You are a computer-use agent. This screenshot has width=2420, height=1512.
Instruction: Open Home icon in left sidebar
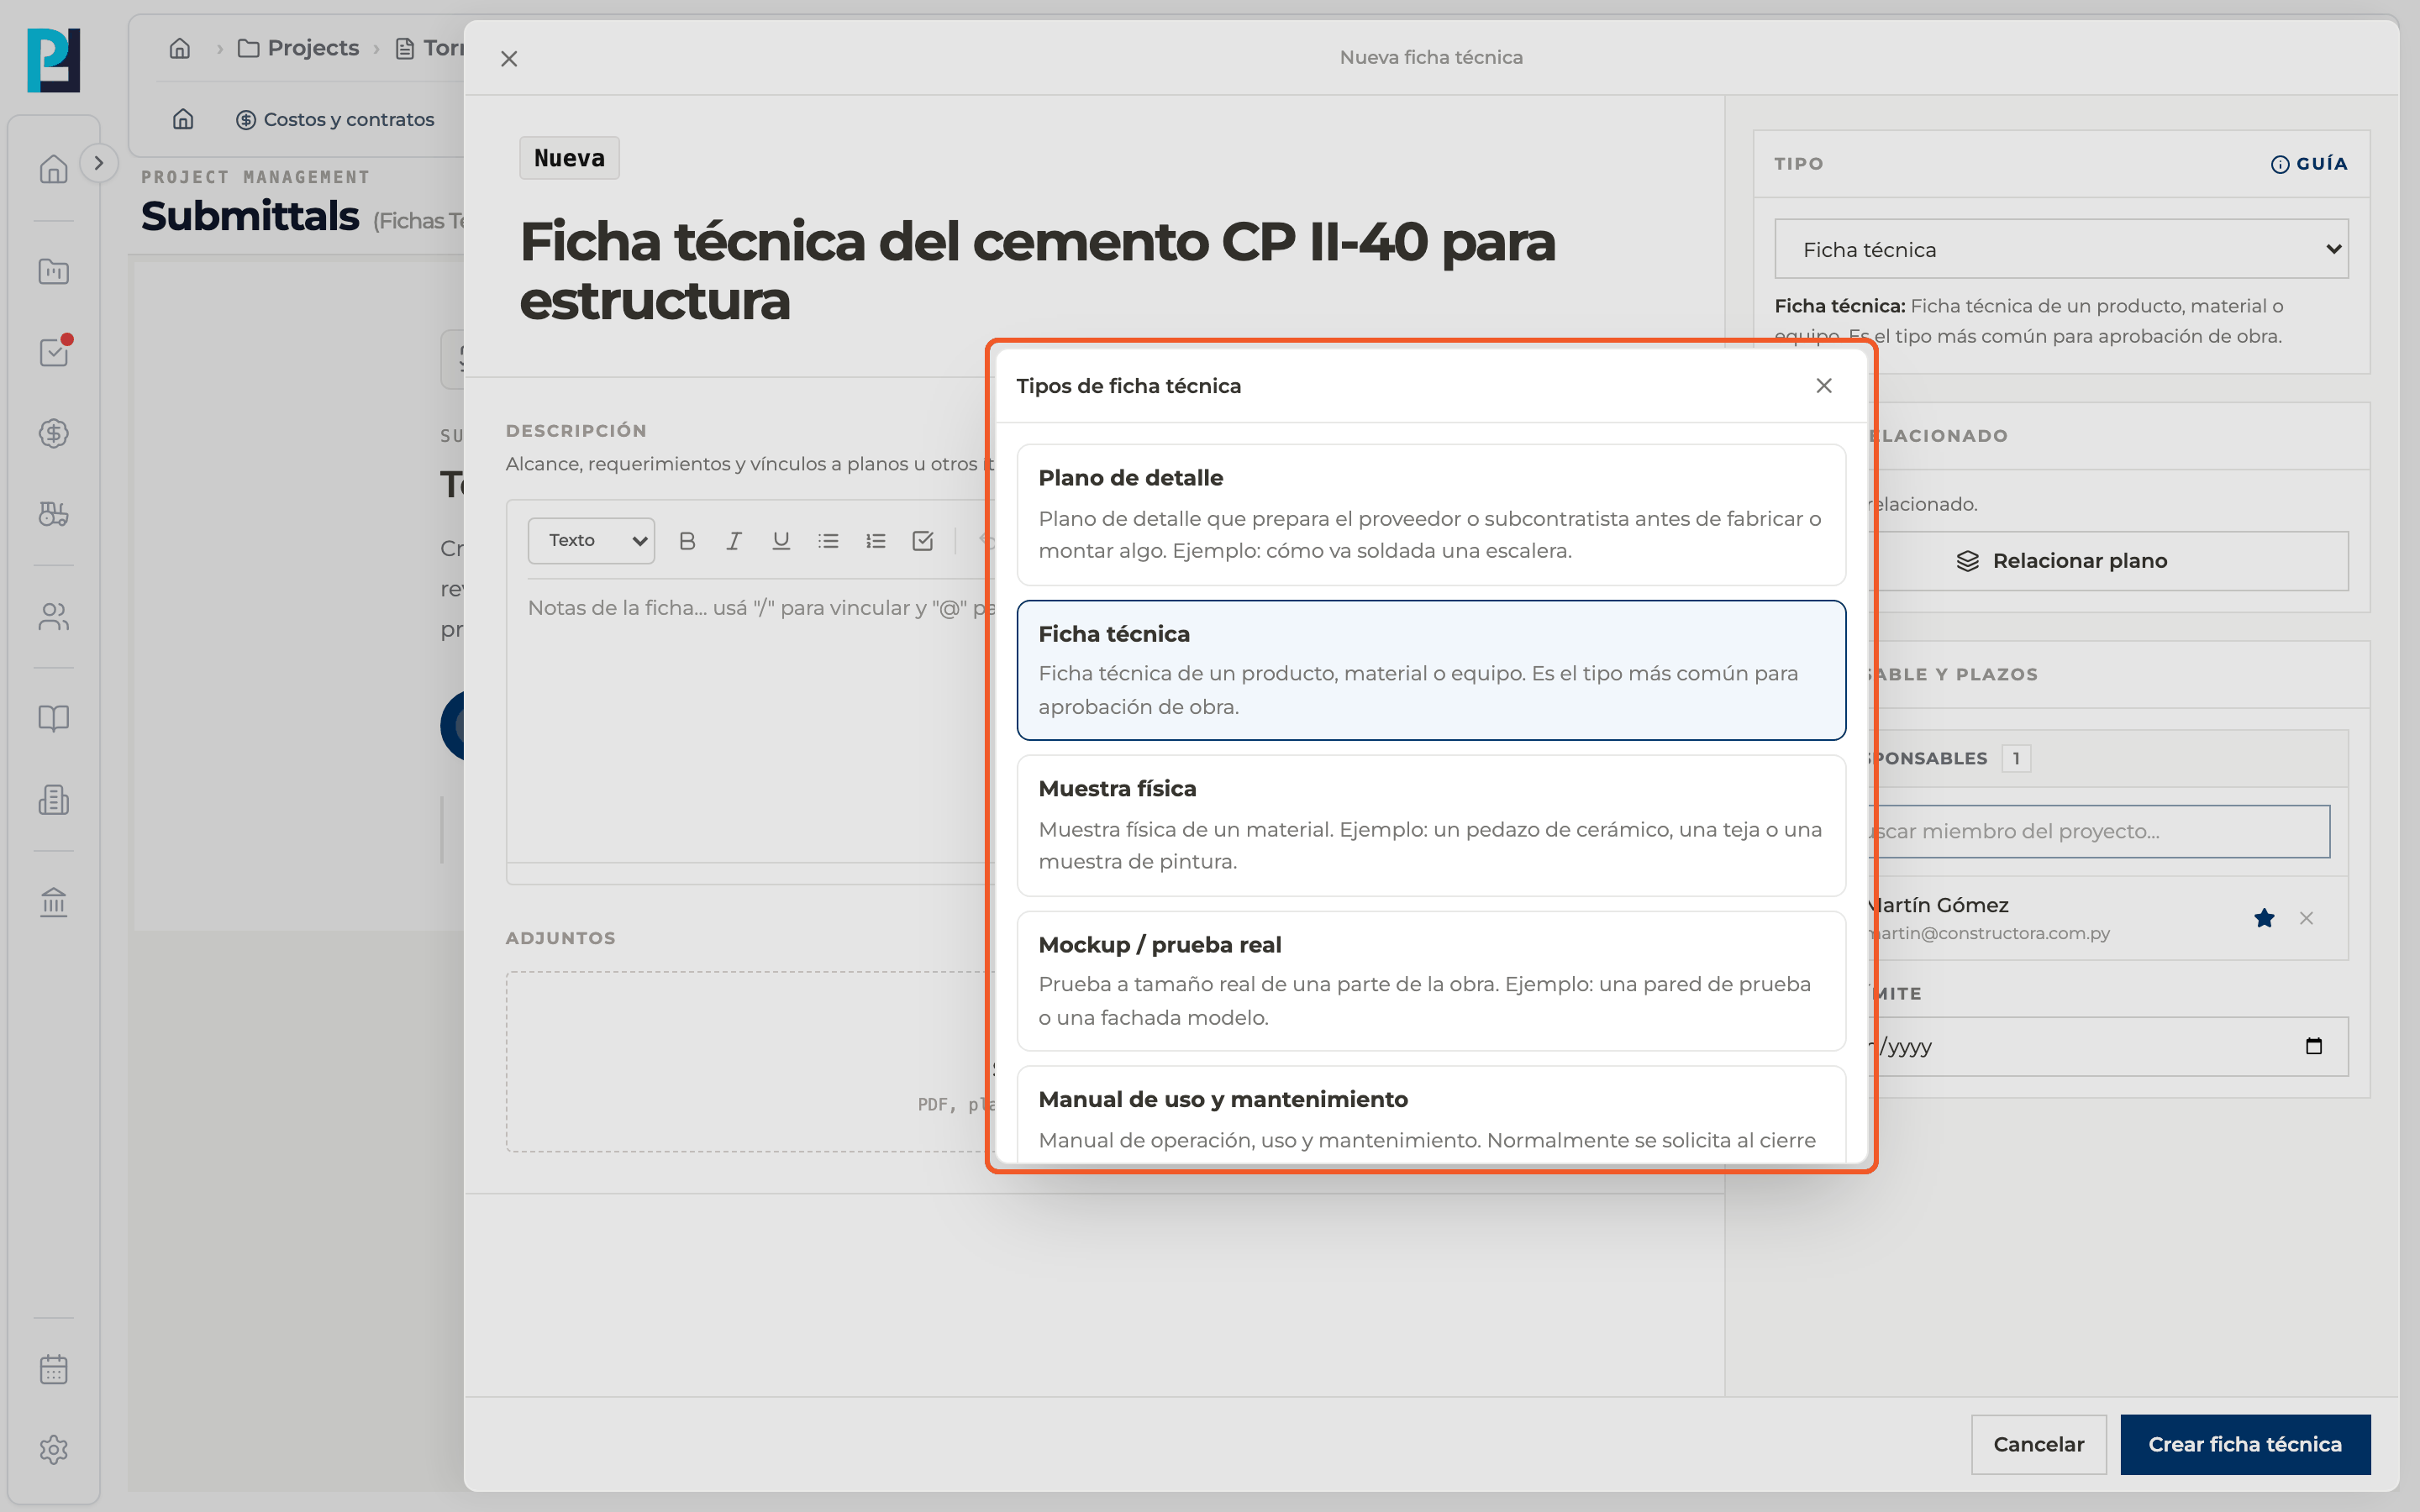(x=54, y=169)
